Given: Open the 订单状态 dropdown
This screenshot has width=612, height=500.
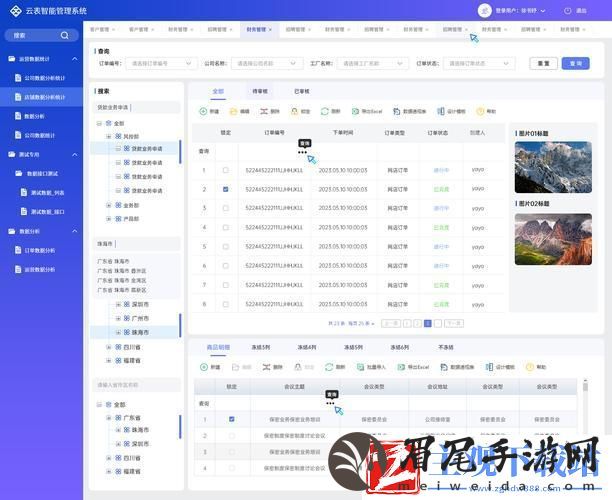Looking at the screenshot, I should click(479, 63).
